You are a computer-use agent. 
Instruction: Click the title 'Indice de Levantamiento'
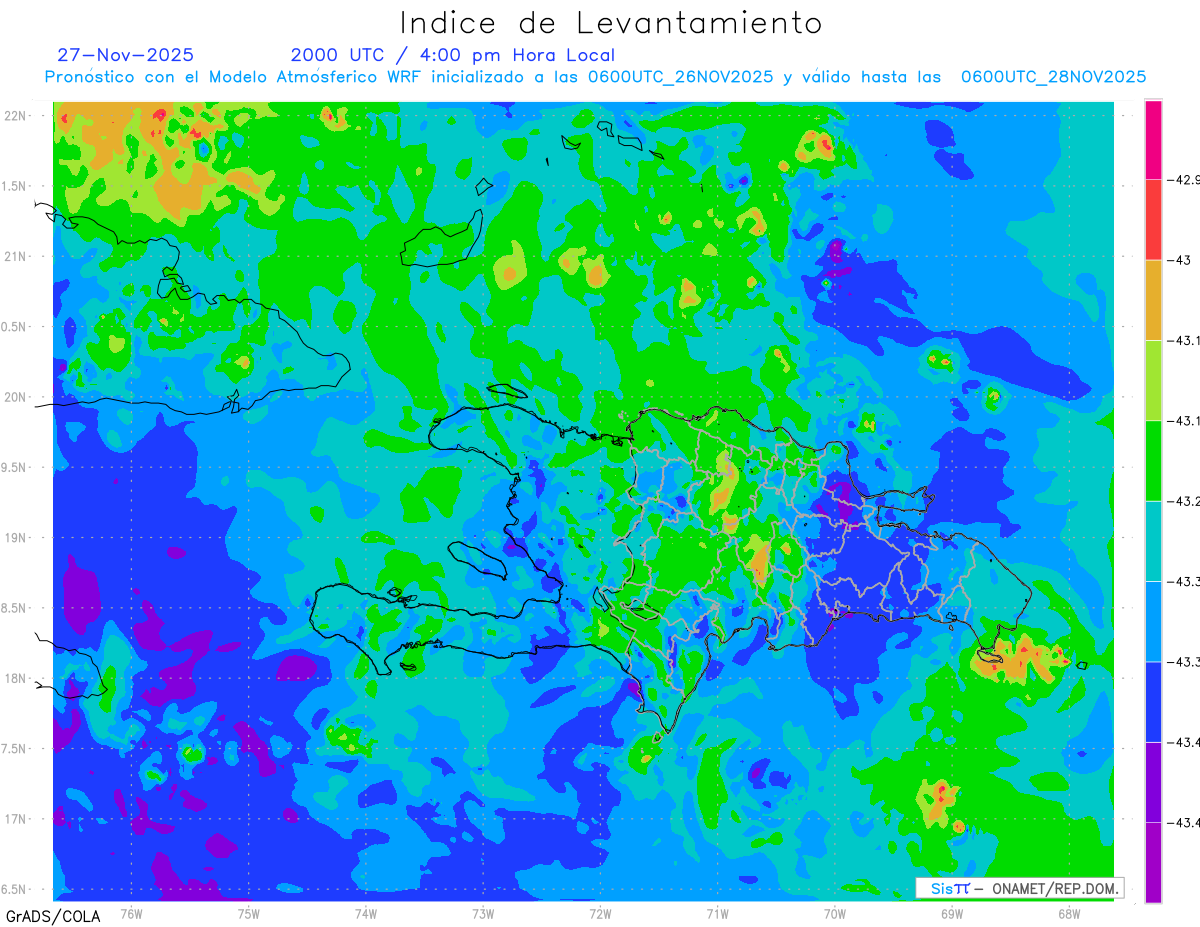coord(611,23)
